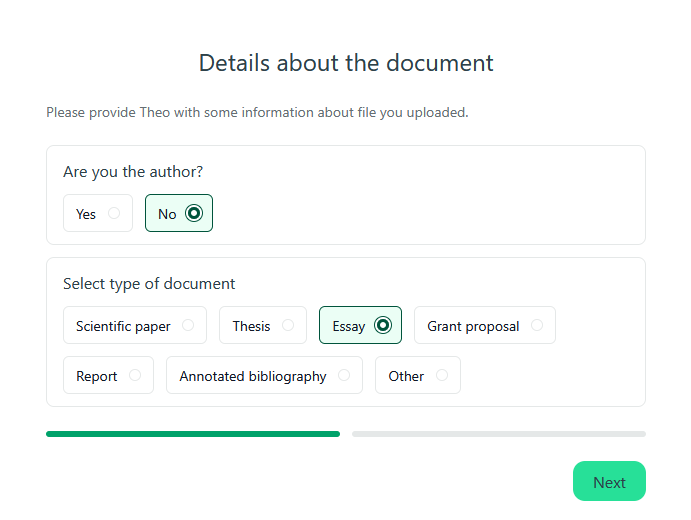
Task: Click the gray unfinished progress bar segment
Action: coord(498,434)
